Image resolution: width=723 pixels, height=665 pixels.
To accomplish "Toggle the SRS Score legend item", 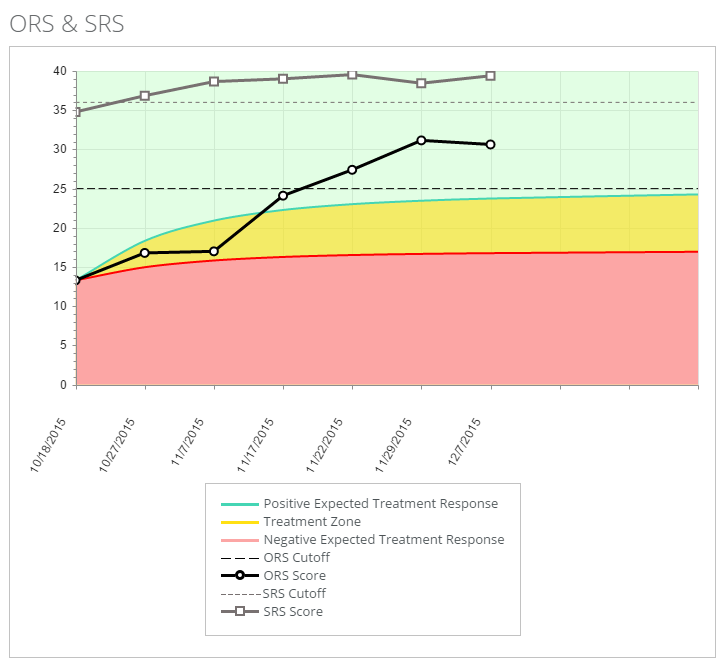I will [x=292, y=612].
